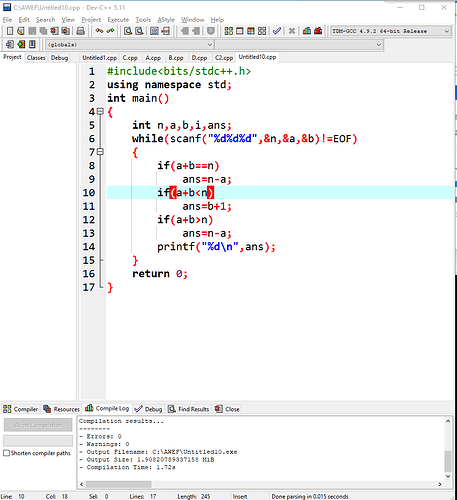The image size is (457, 500).
Task: Select the Project side tab
Action: (x=12, y=57)
